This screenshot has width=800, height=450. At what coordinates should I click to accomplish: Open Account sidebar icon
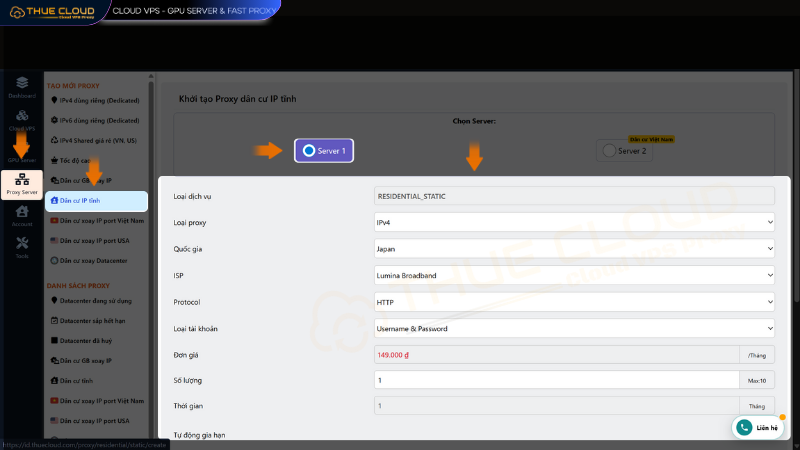click(x=22, y=216)
